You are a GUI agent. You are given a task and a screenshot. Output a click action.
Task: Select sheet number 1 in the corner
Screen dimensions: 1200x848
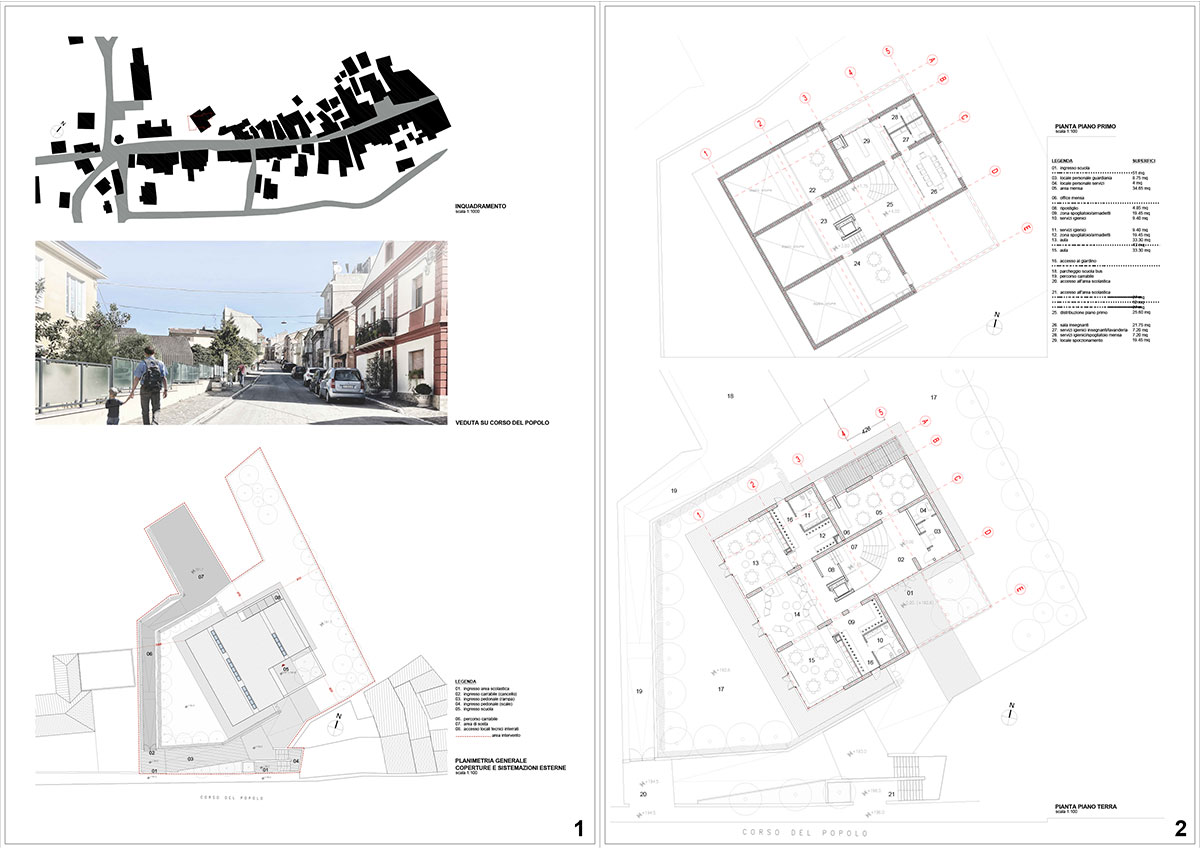[577, 827]
